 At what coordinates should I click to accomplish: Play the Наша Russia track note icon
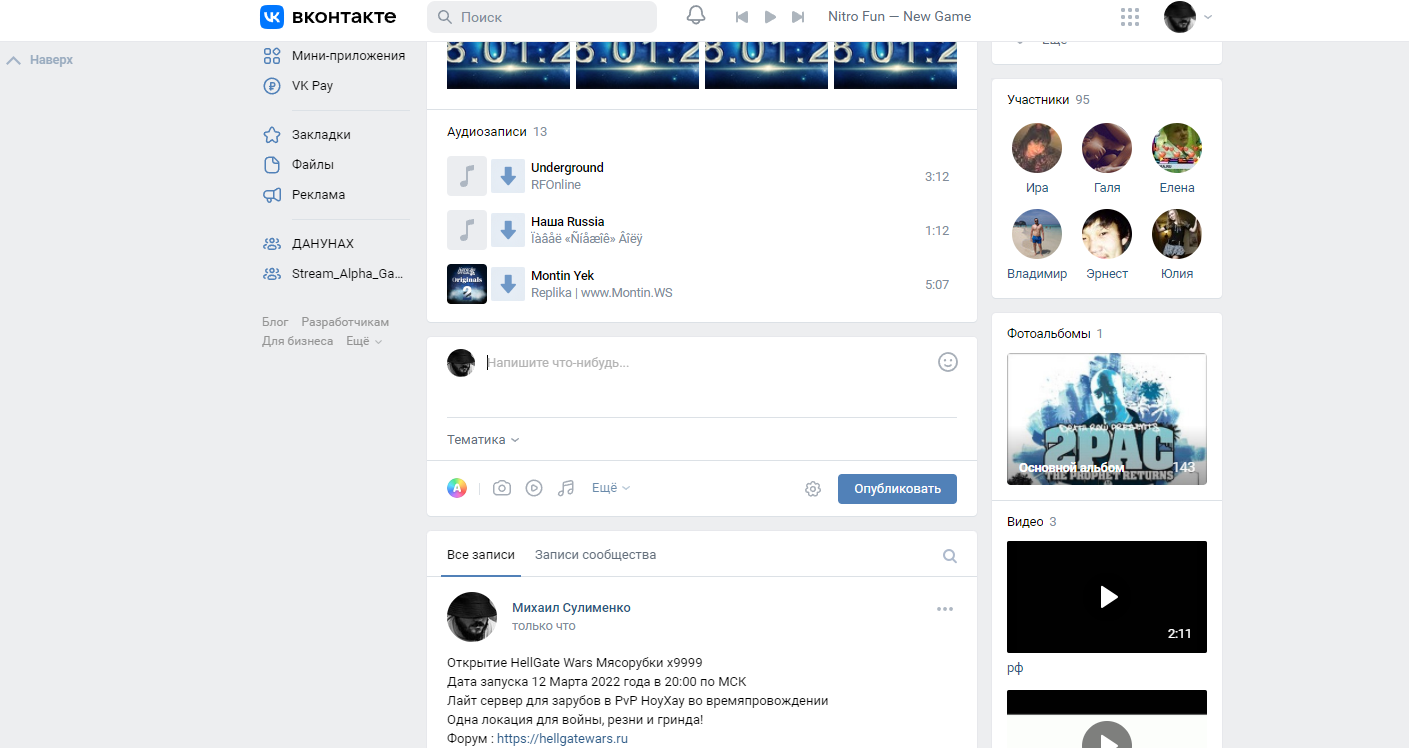tap(467, 230)
